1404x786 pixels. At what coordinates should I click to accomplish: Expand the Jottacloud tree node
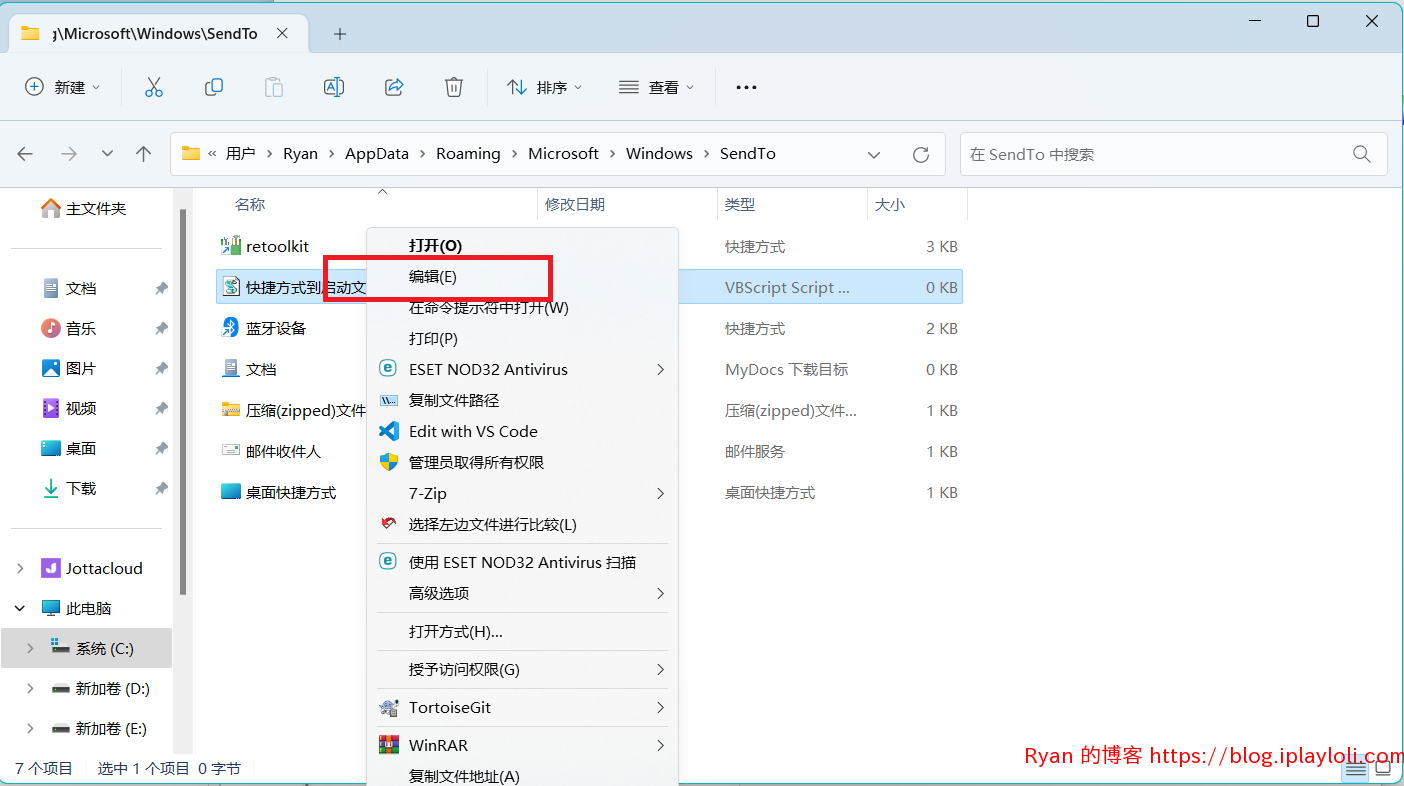coord(20,568)
